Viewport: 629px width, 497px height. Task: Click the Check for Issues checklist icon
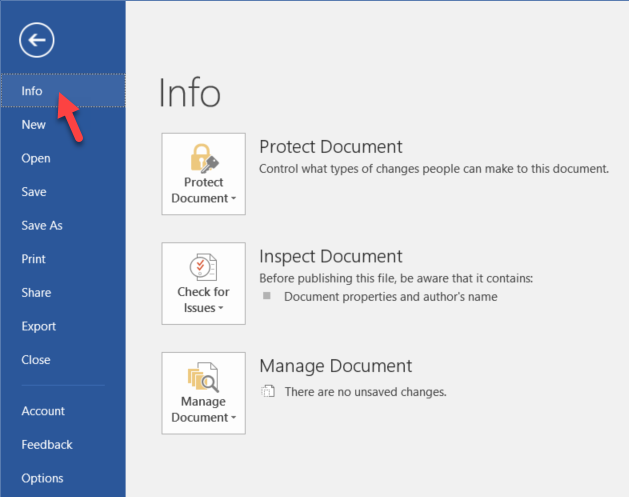point(203,267)
